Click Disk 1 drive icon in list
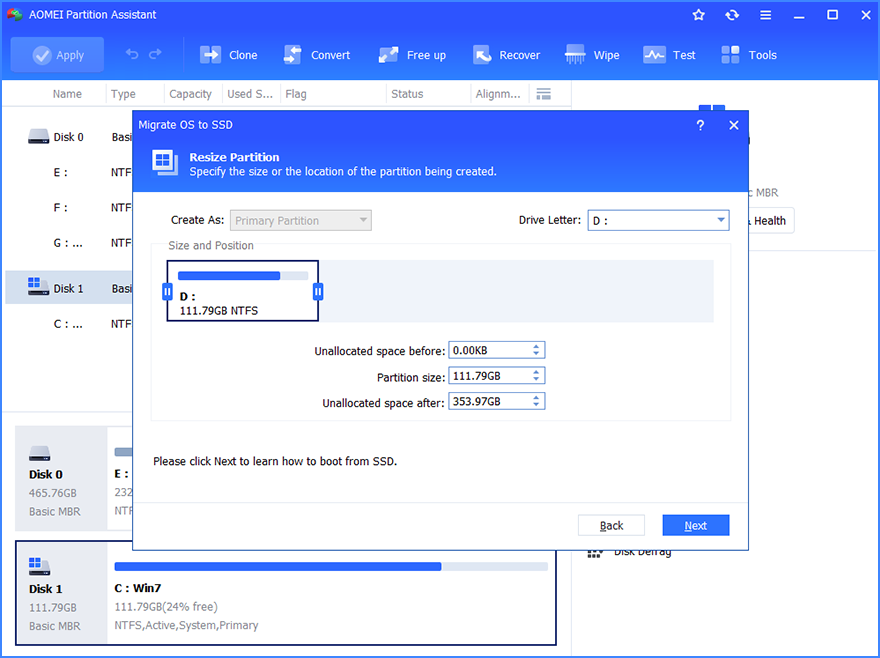The width and height of the screenshot is (880, 658). tap(38, 286)
